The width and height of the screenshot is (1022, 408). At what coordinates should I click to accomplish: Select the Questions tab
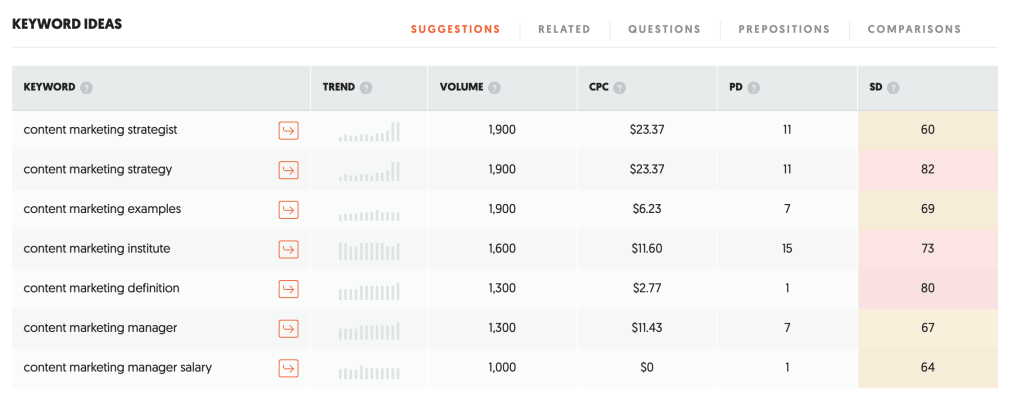(x=664, y=29)
